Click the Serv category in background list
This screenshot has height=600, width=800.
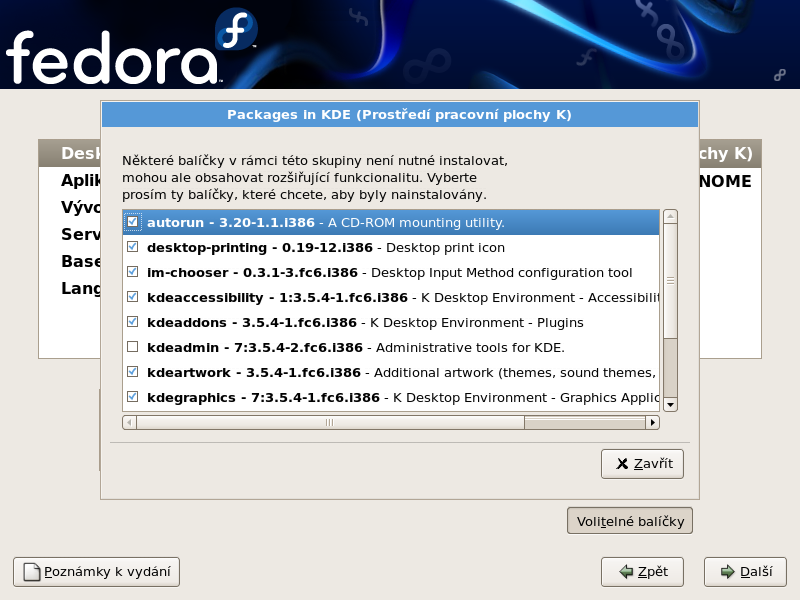pos(81,234)
